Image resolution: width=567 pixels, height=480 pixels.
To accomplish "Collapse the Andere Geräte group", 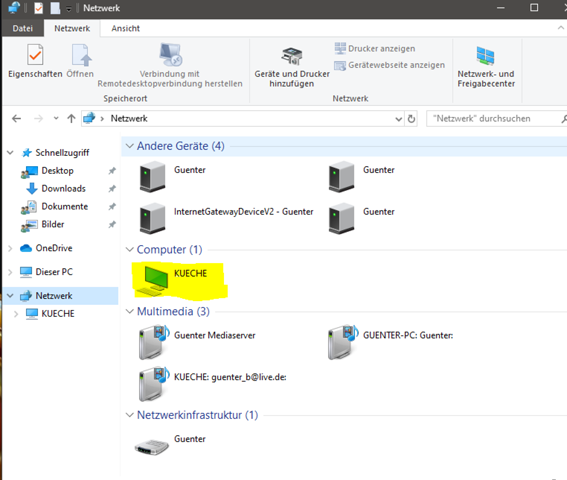I will coord(129,146).
